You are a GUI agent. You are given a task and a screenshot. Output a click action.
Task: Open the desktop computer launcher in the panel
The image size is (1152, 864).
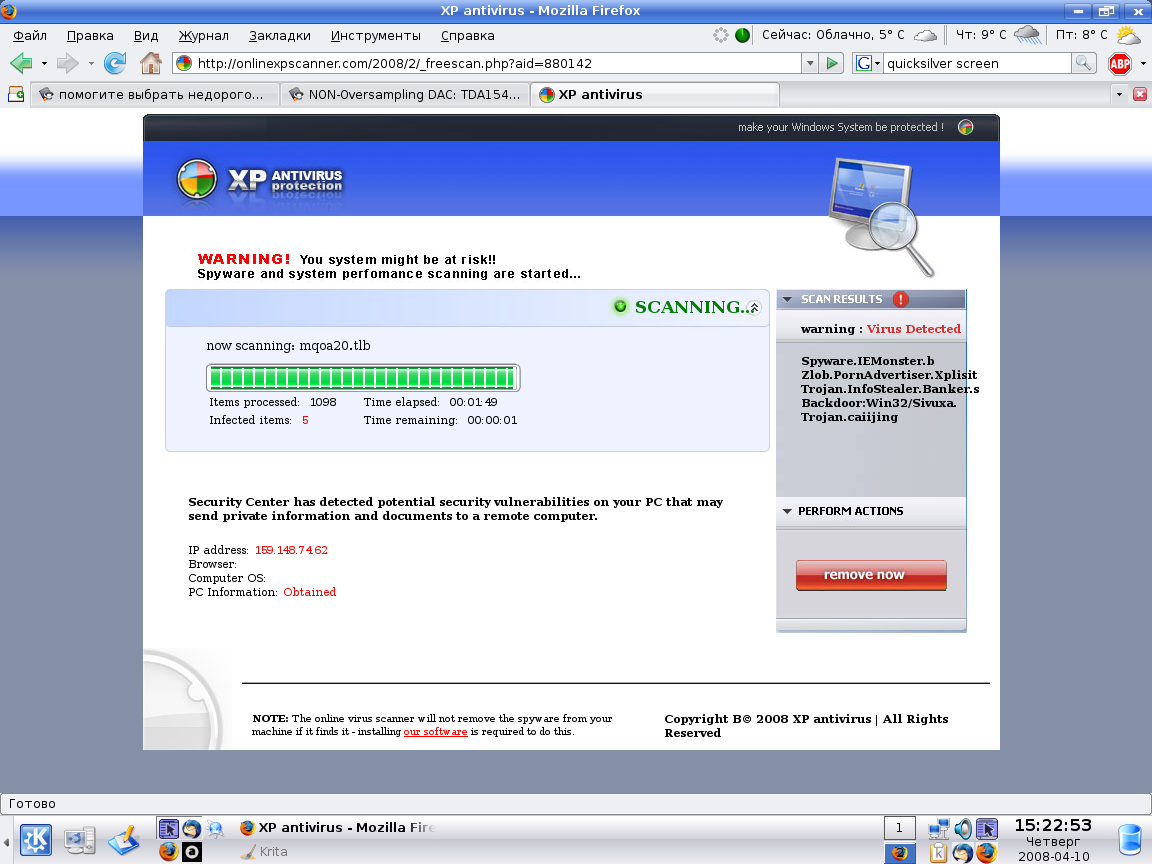click(x=79, y=840)
